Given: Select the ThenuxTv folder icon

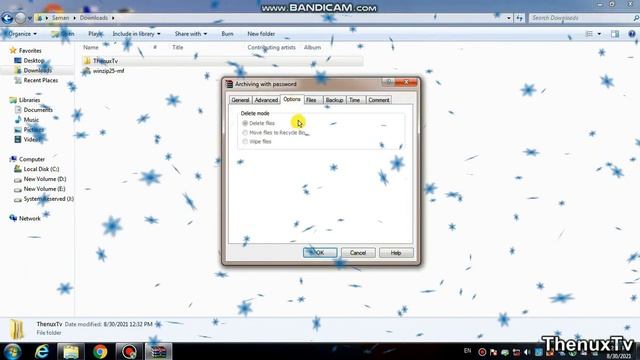Looking at the screenshot, I should click(87, 61).
